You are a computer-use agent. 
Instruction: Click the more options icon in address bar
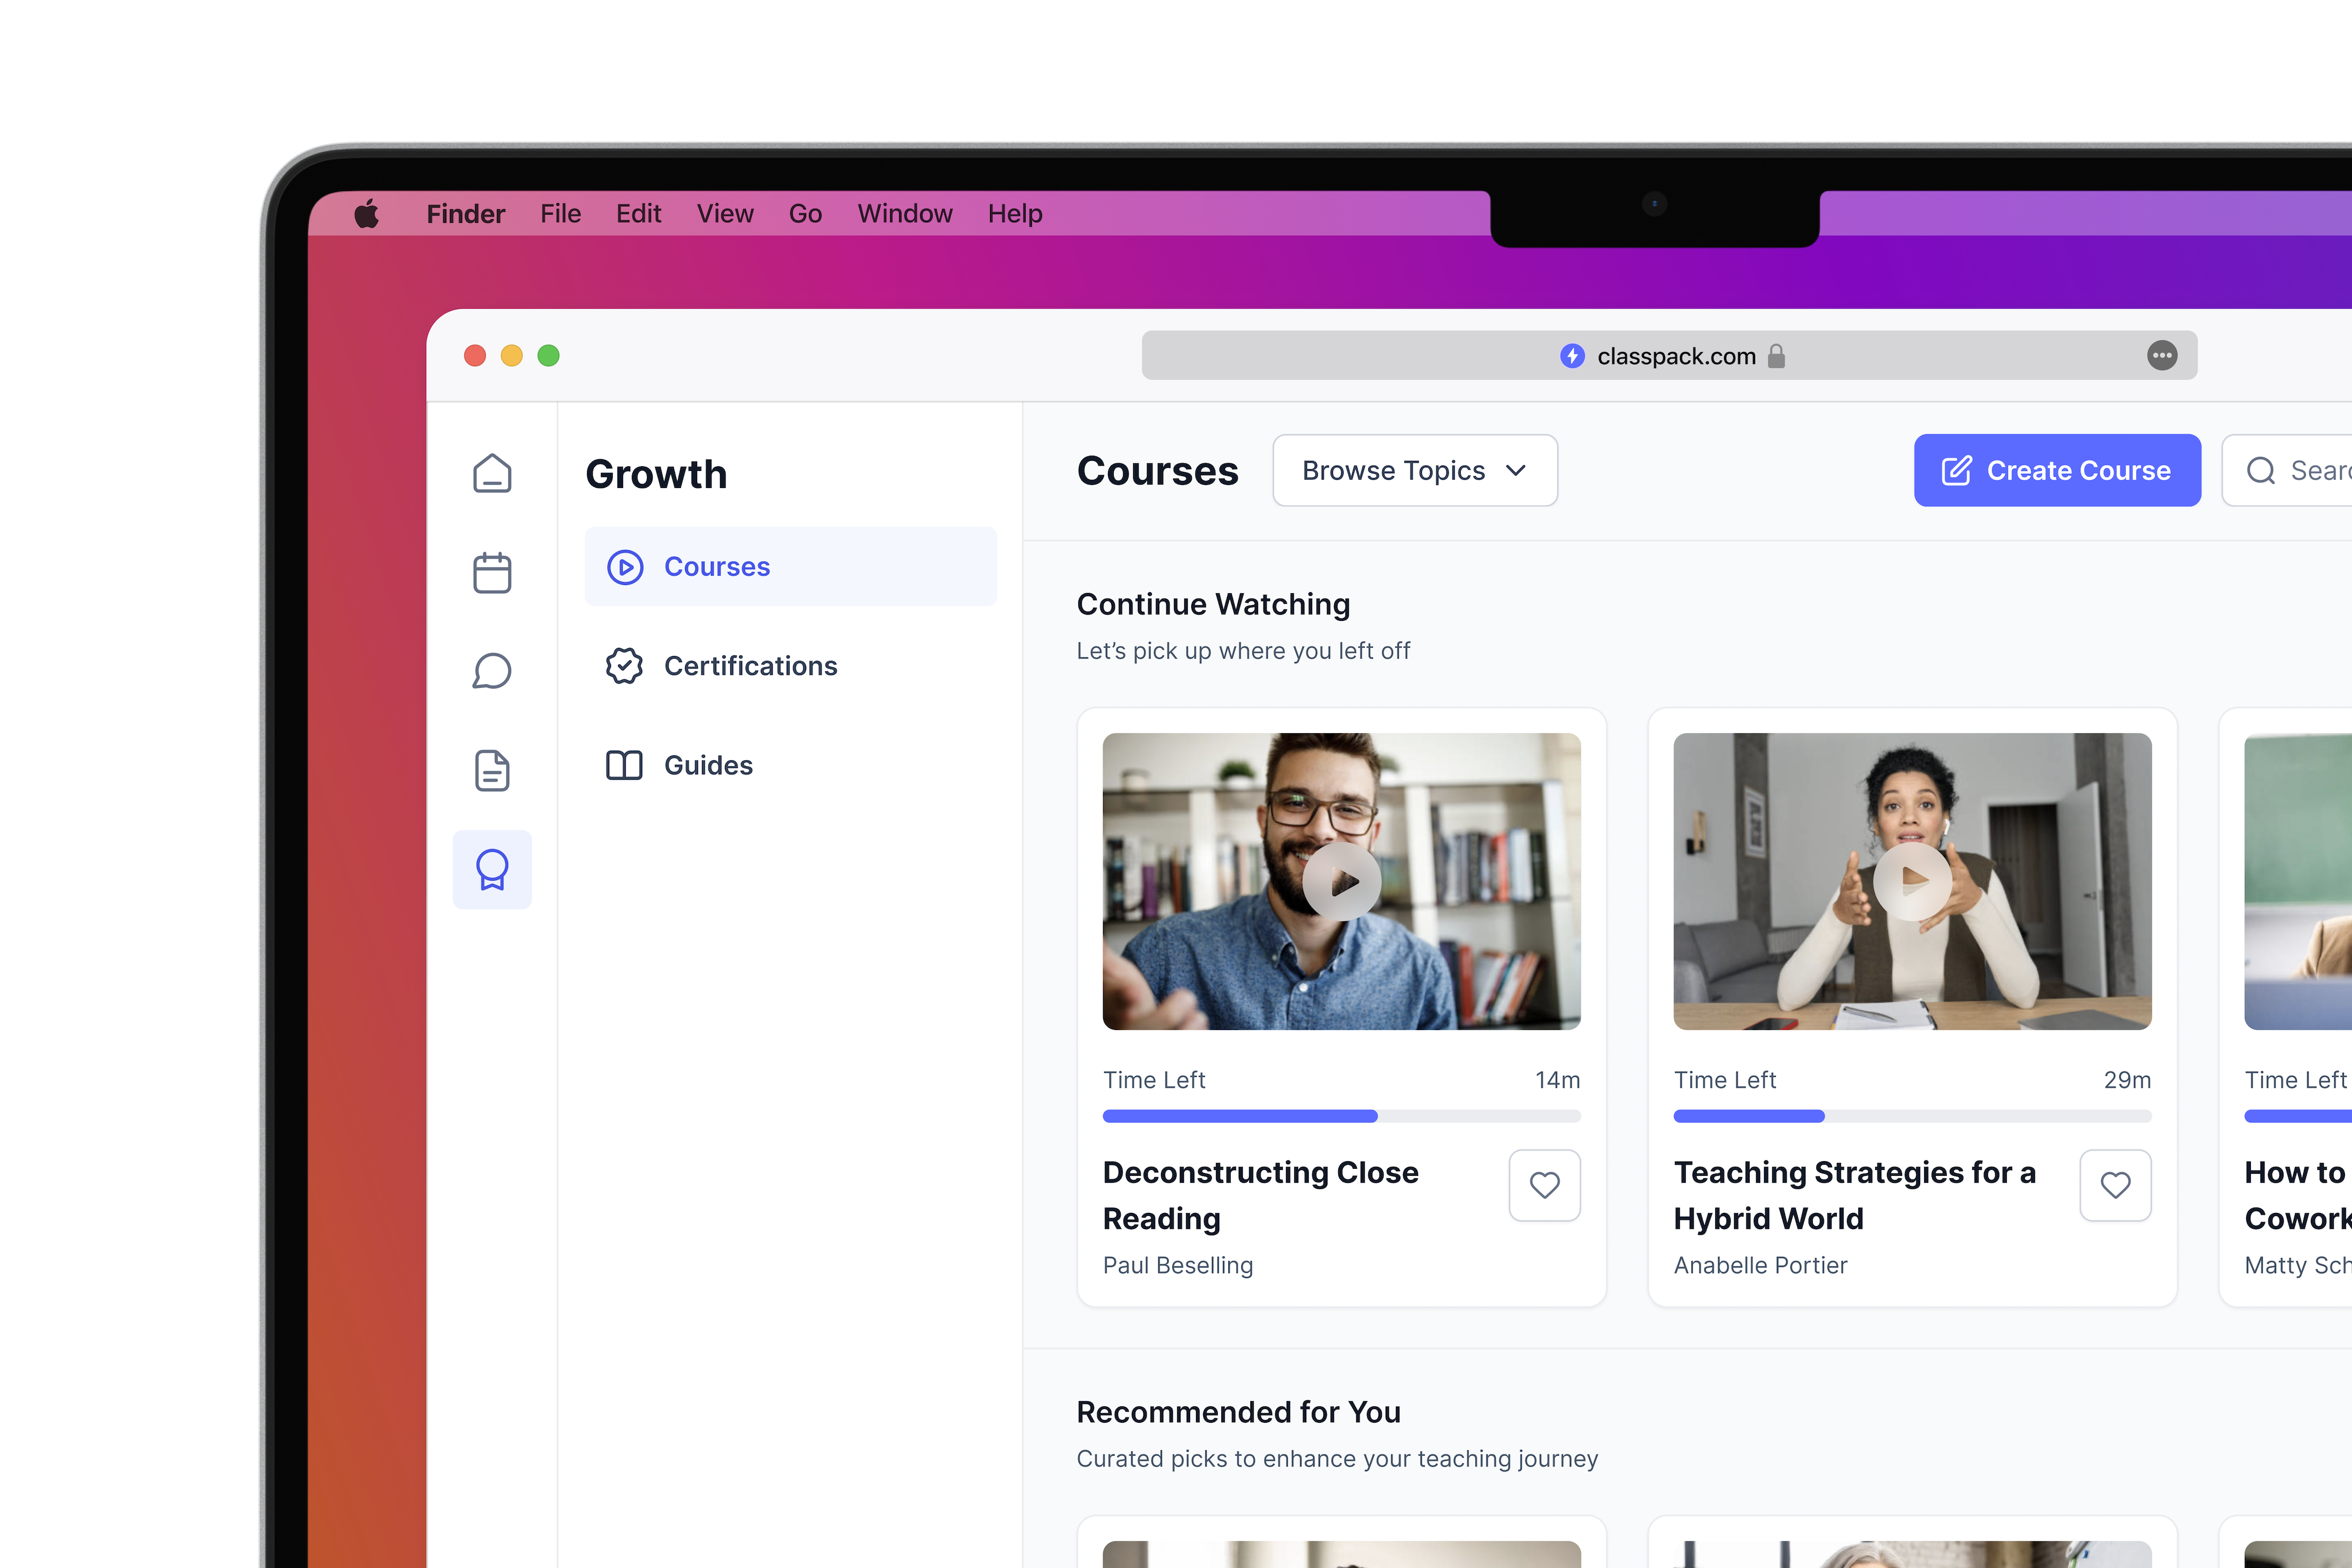[x=2161, y=356]
